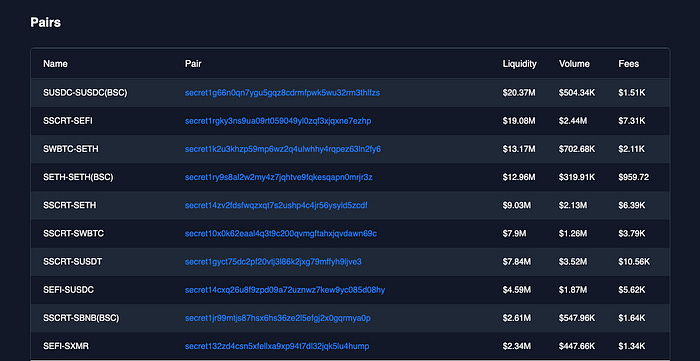Click the Pairs section heading
This screenshot has height=361, width=700.
pyautogui.click(x=46, y=22)
